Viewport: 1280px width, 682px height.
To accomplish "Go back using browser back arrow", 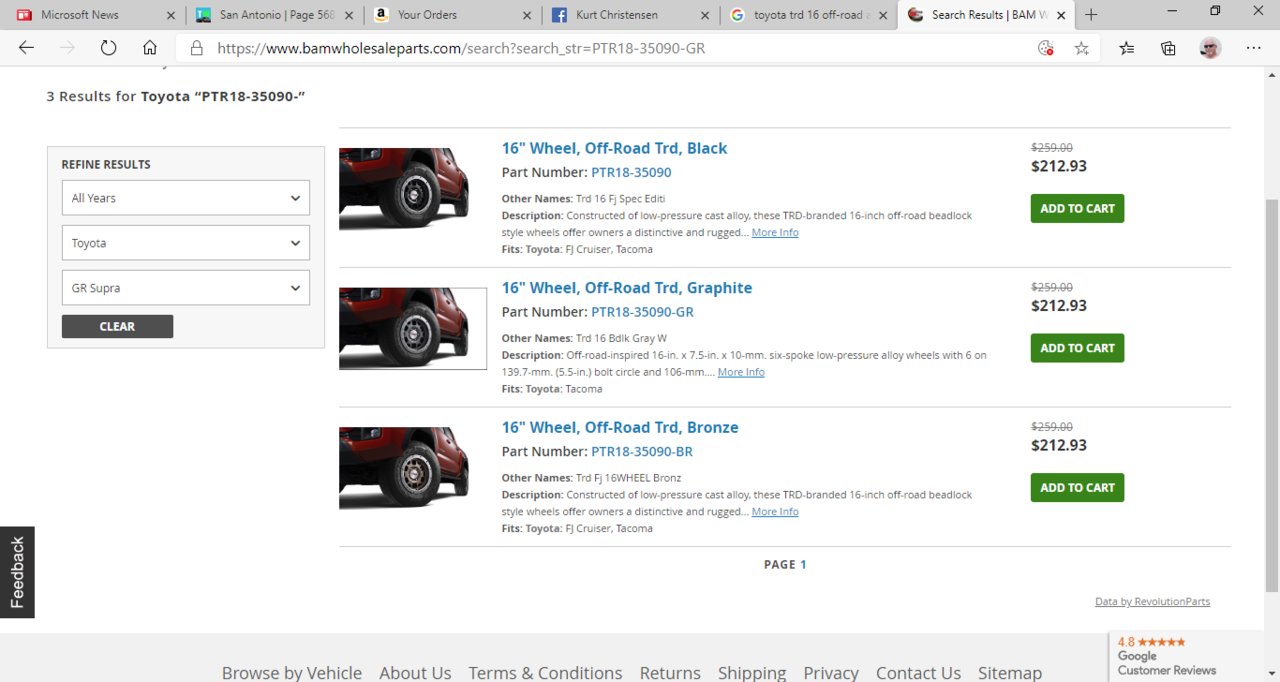I will 26,48.
